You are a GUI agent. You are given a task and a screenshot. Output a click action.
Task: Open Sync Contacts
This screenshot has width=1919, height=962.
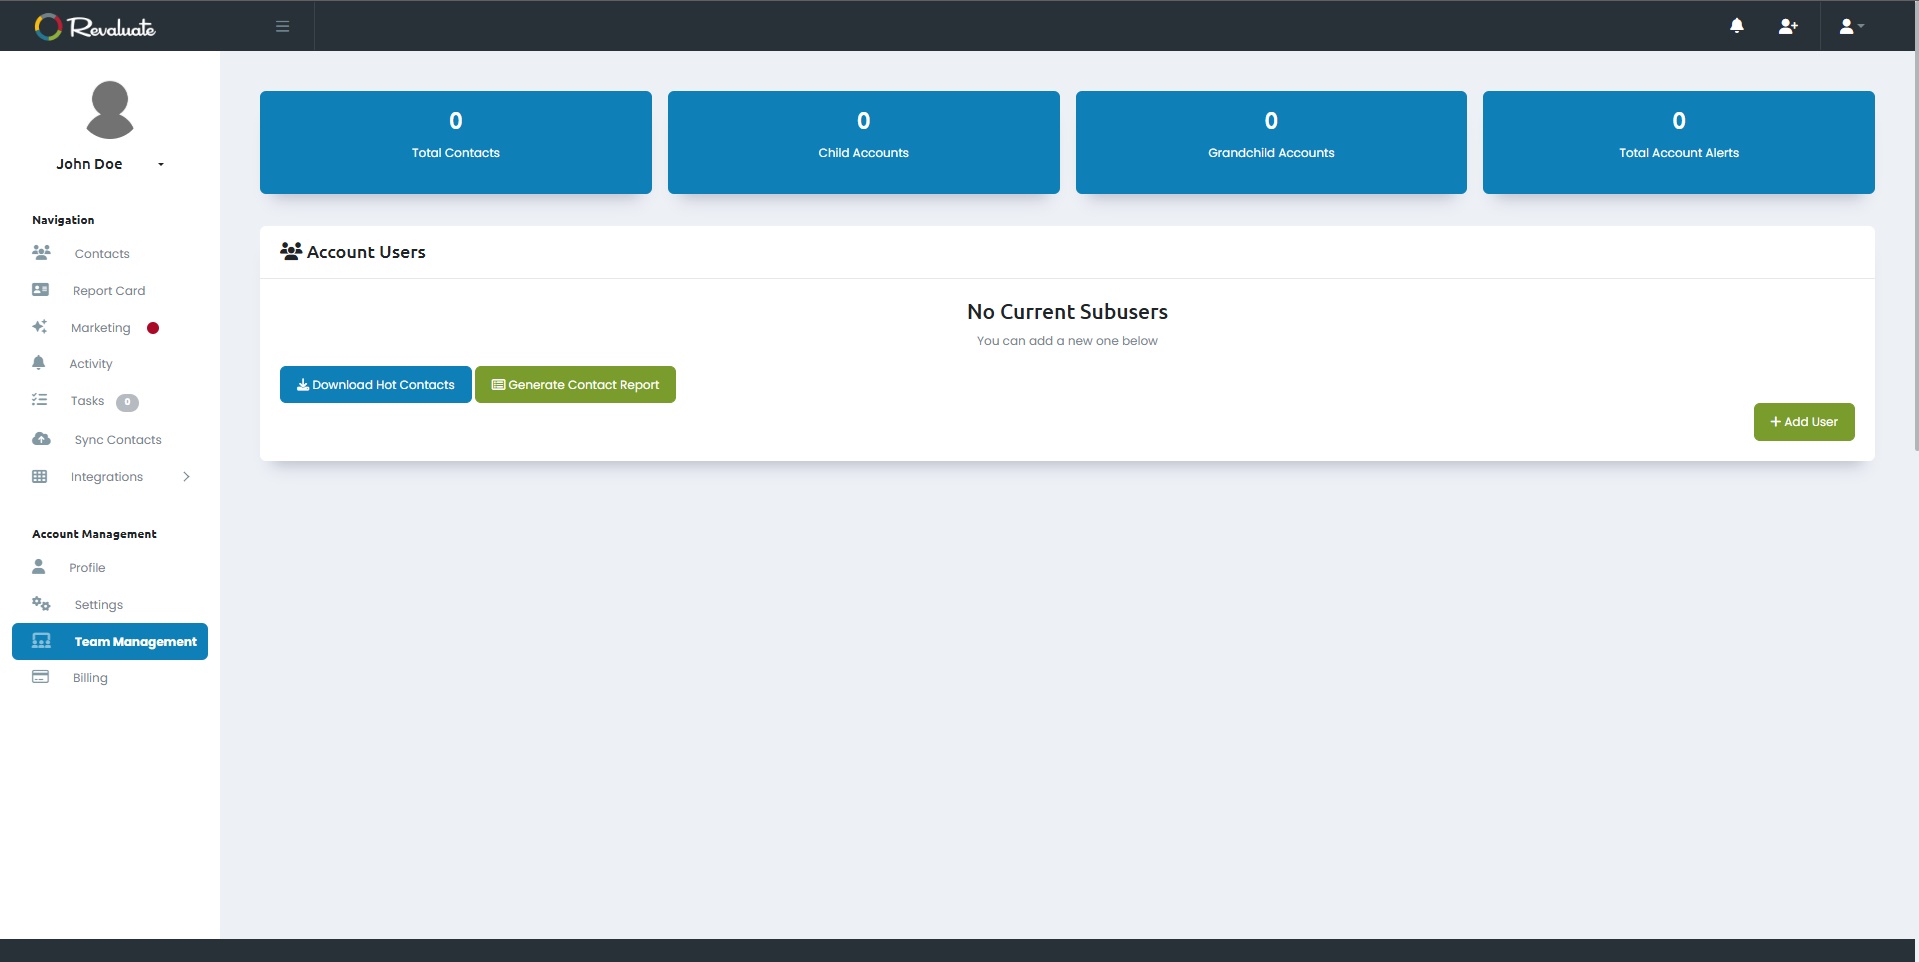pyautogui.click(x=118, y=440)
